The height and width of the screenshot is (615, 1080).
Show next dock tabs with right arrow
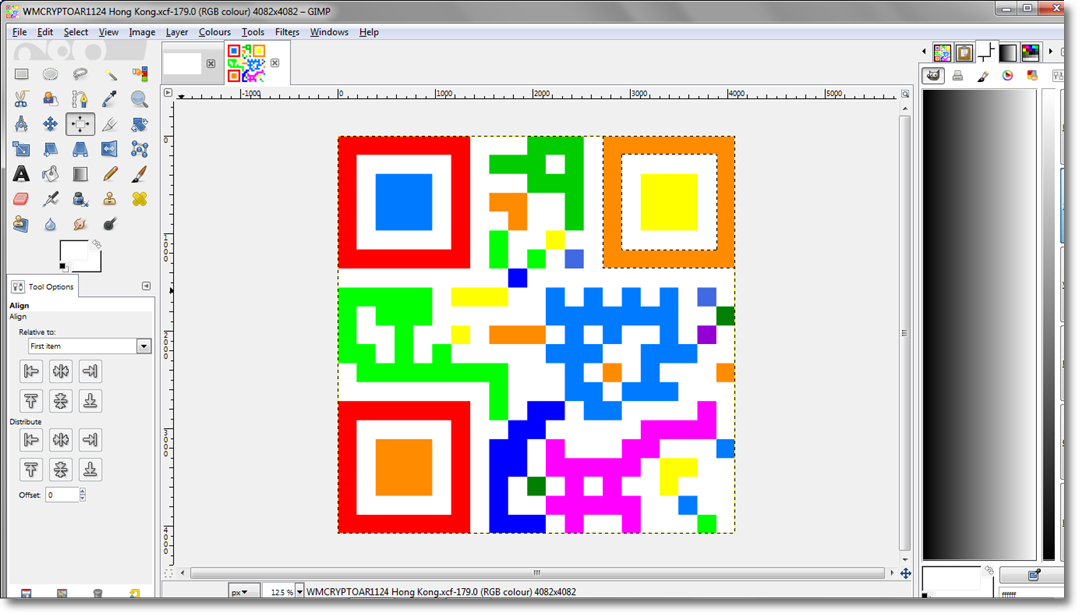coord(1050,52)
